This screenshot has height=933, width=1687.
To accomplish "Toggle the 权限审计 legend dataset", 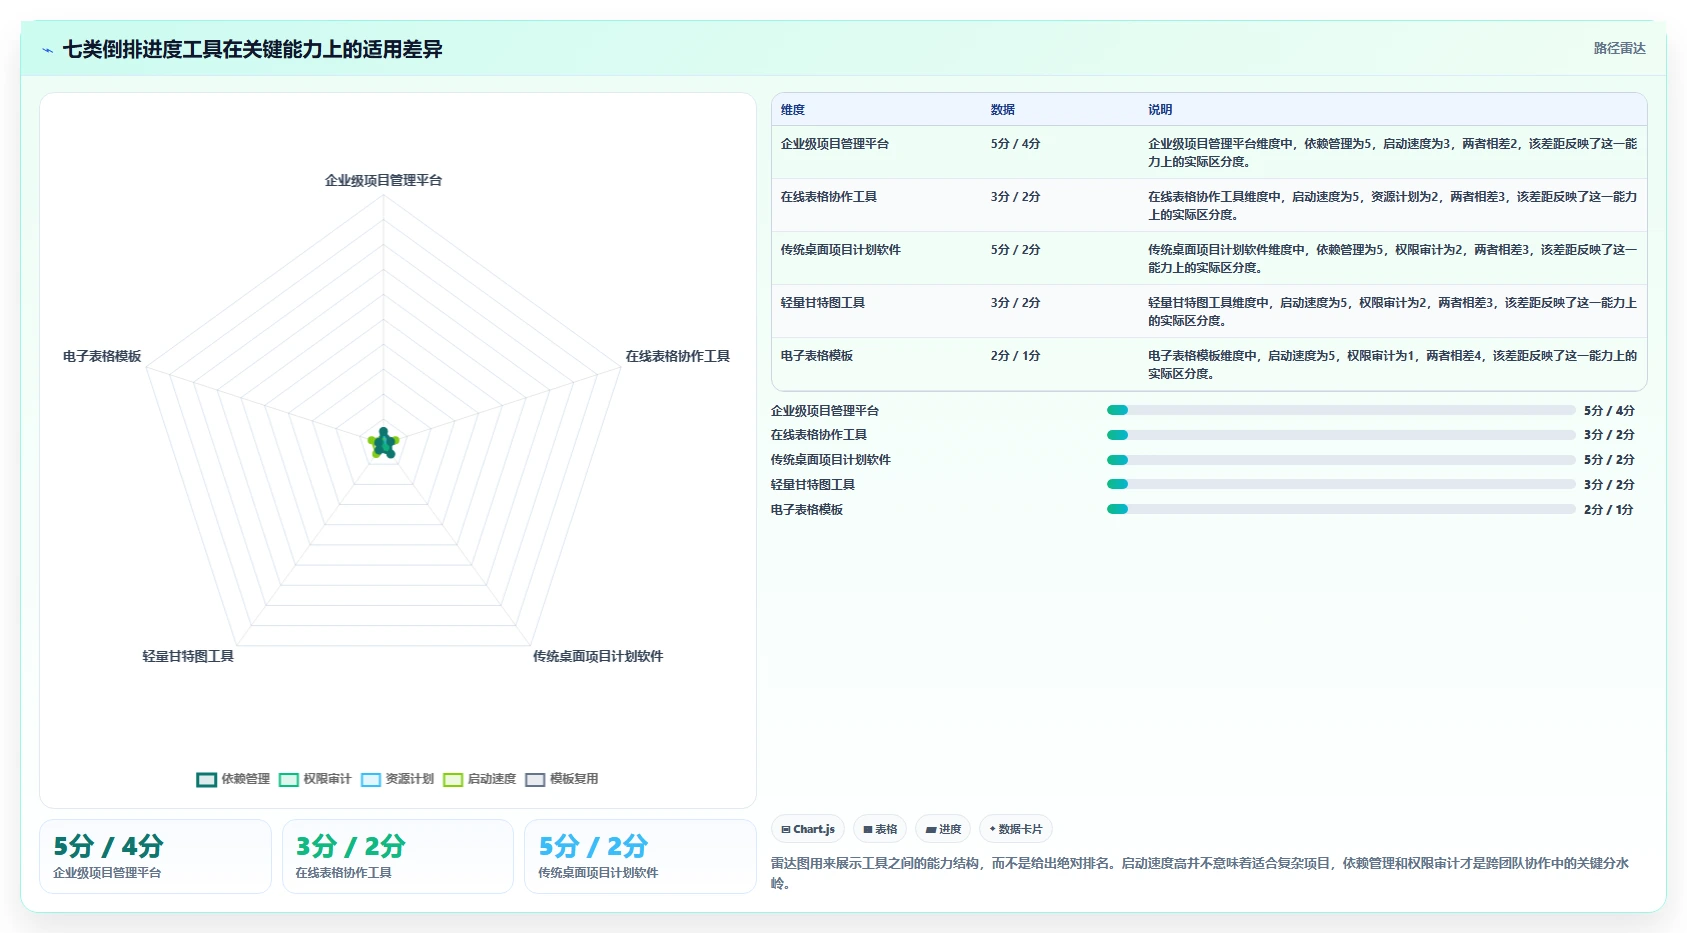I will (316, 779).
